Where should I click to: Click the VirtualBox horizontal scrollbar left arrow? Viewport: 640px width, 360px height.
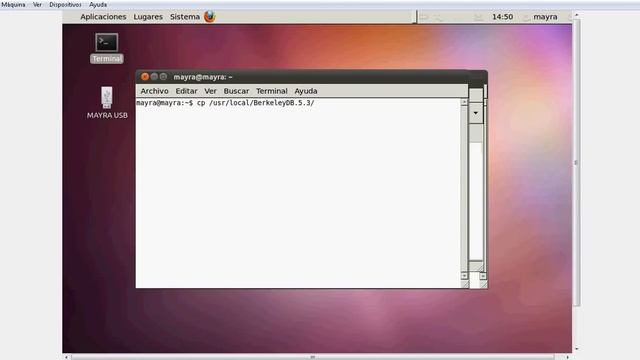(67, 357)
